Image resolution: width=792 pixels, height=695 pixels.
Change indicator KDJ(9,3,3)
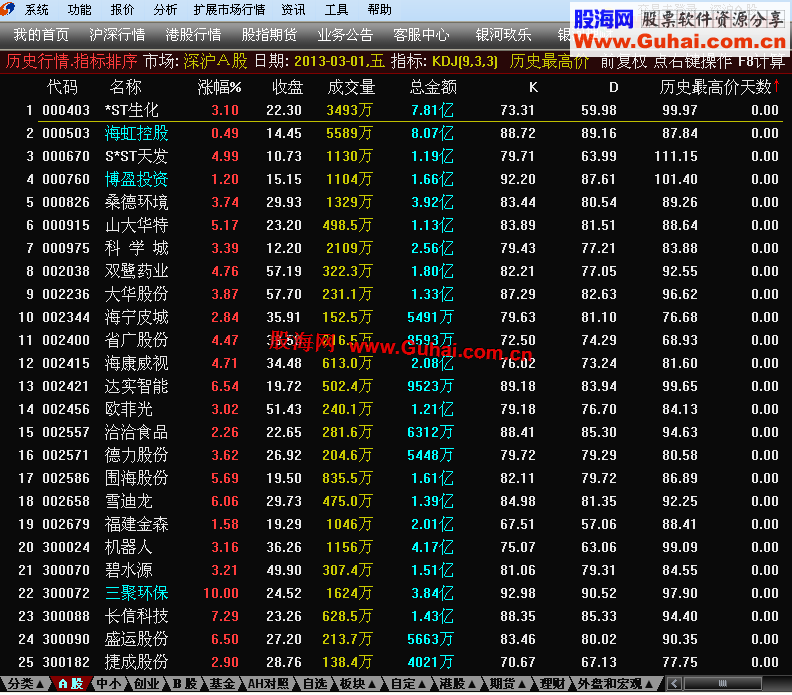pyautogui.click(x=465, y=62)
